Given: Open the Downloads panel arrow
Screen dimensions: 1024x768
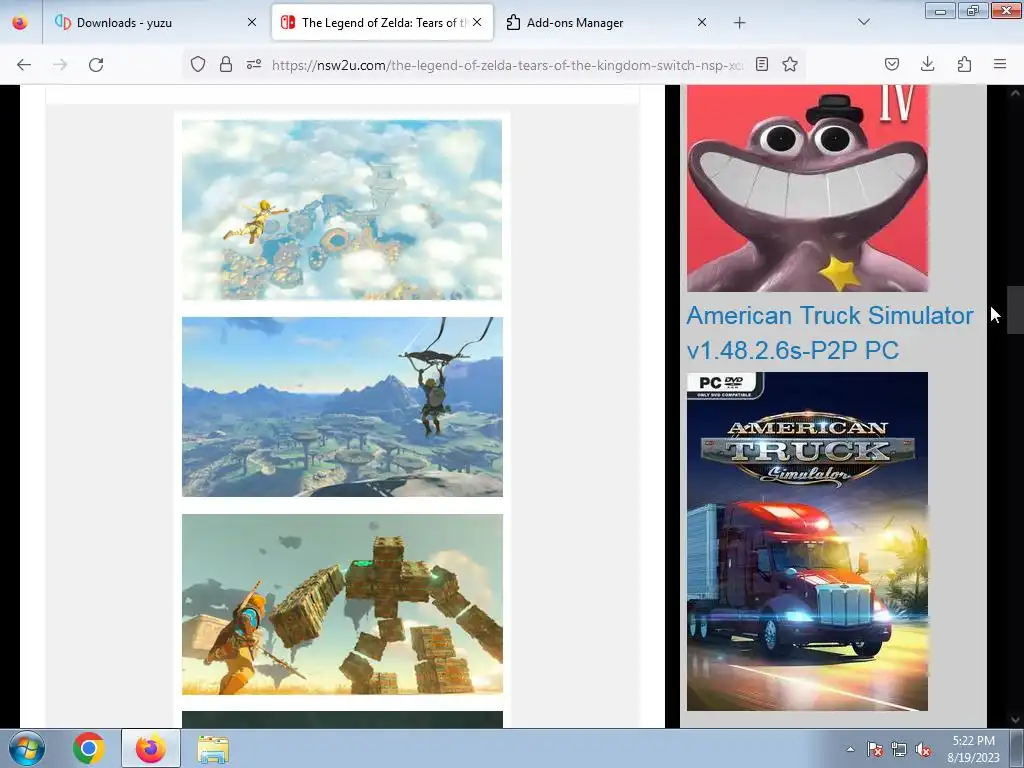Looking at the screenshot, I should tap(927, 64).
